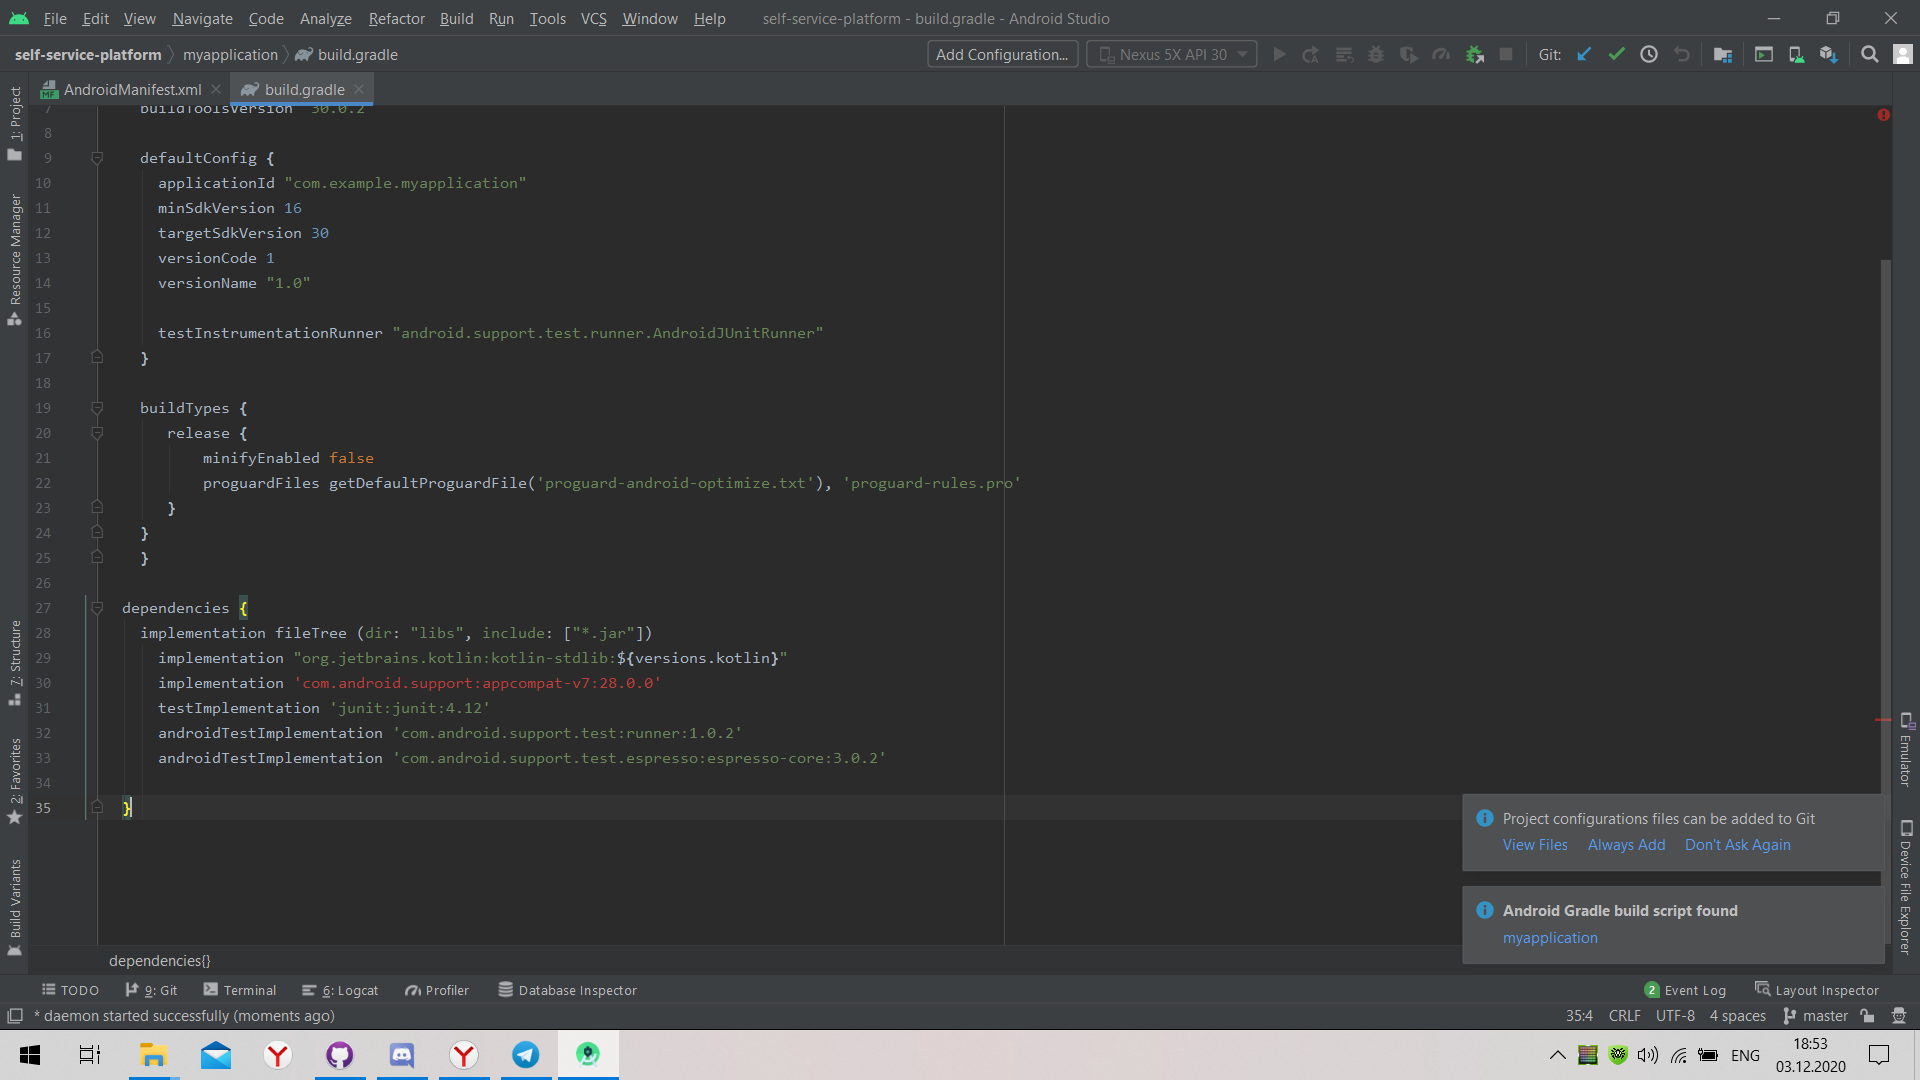Open the Build menu
The height and width of the screenshot is (1080, 1920).
coord(456,18)
